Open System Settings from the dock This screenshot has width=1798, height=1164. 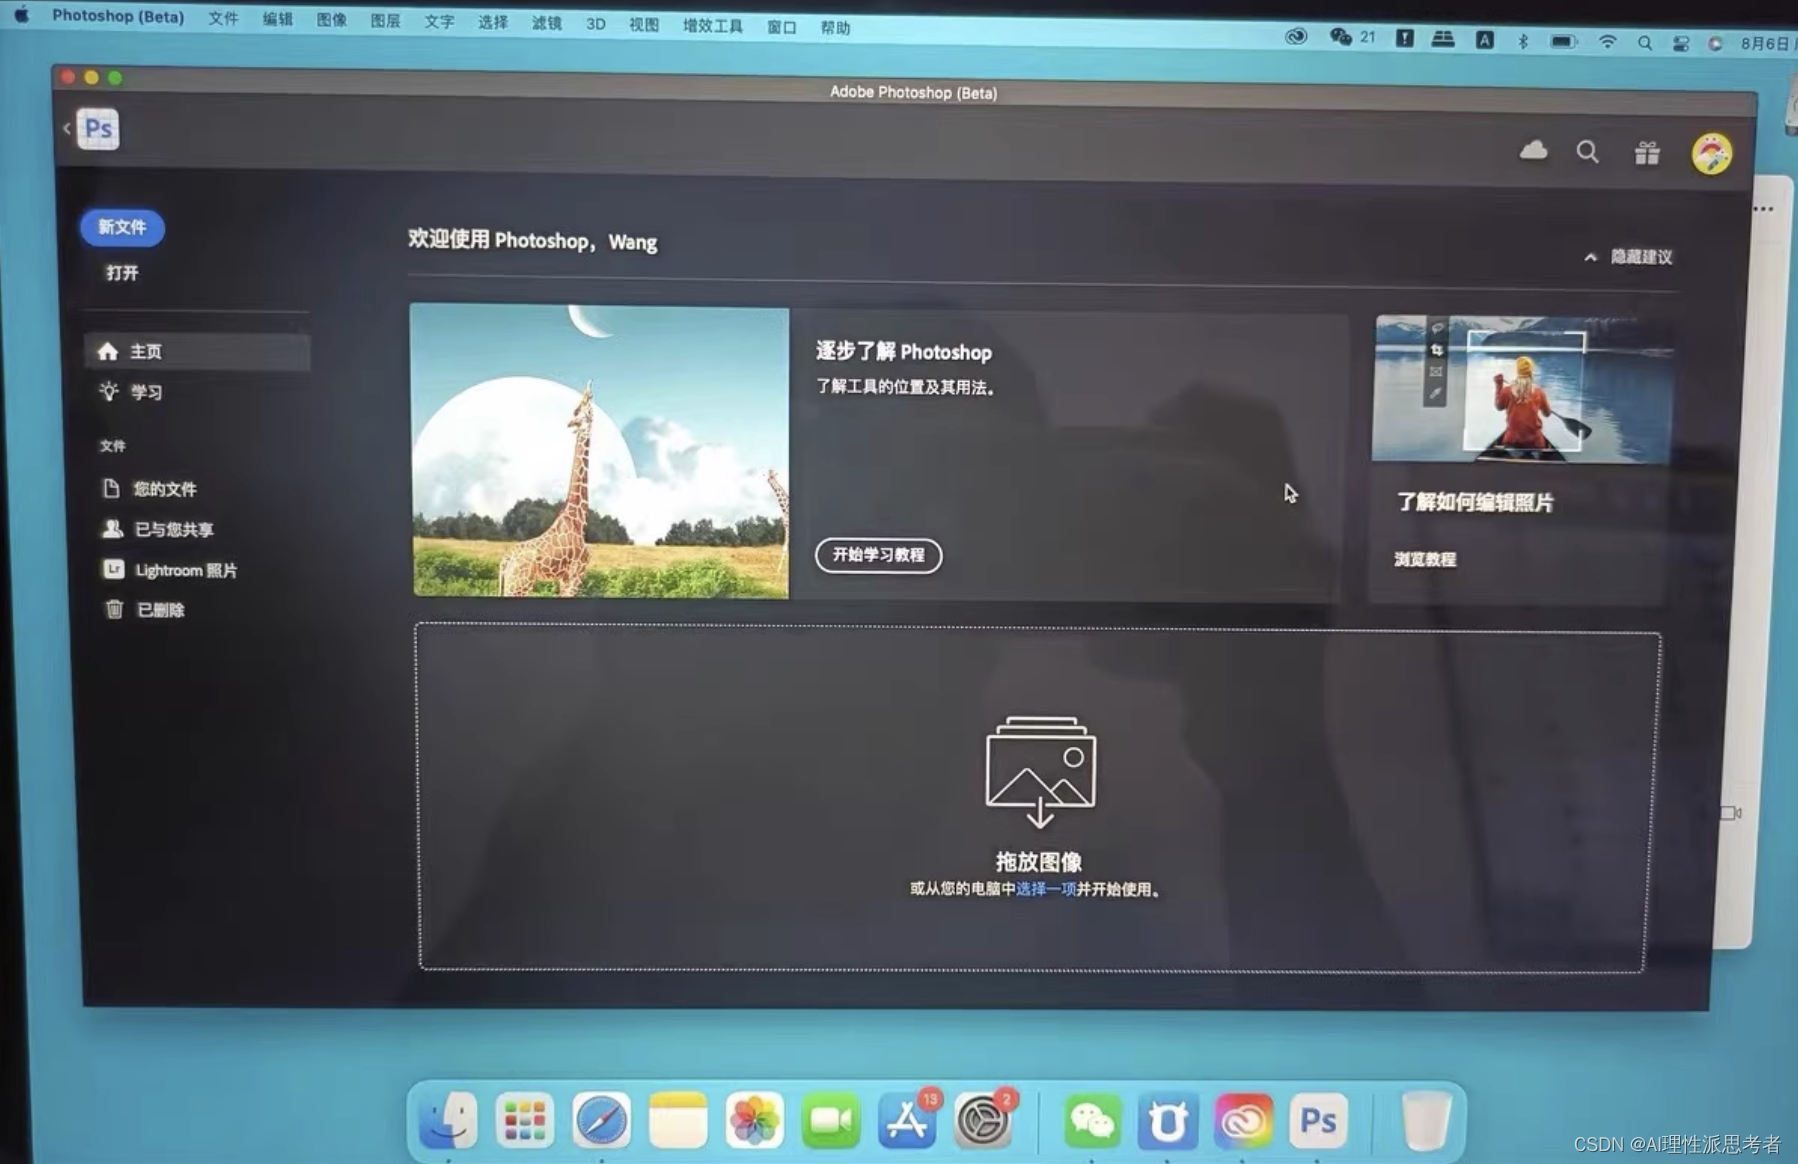click(983, 1121)
